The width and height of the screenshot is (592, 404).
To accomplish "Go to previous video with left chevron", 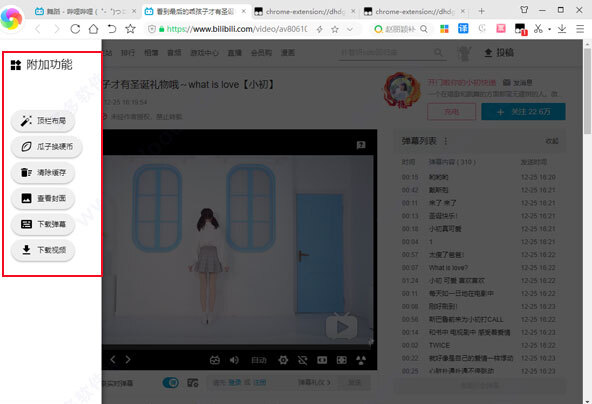I will pyautogui.click(x=113, y=359).
